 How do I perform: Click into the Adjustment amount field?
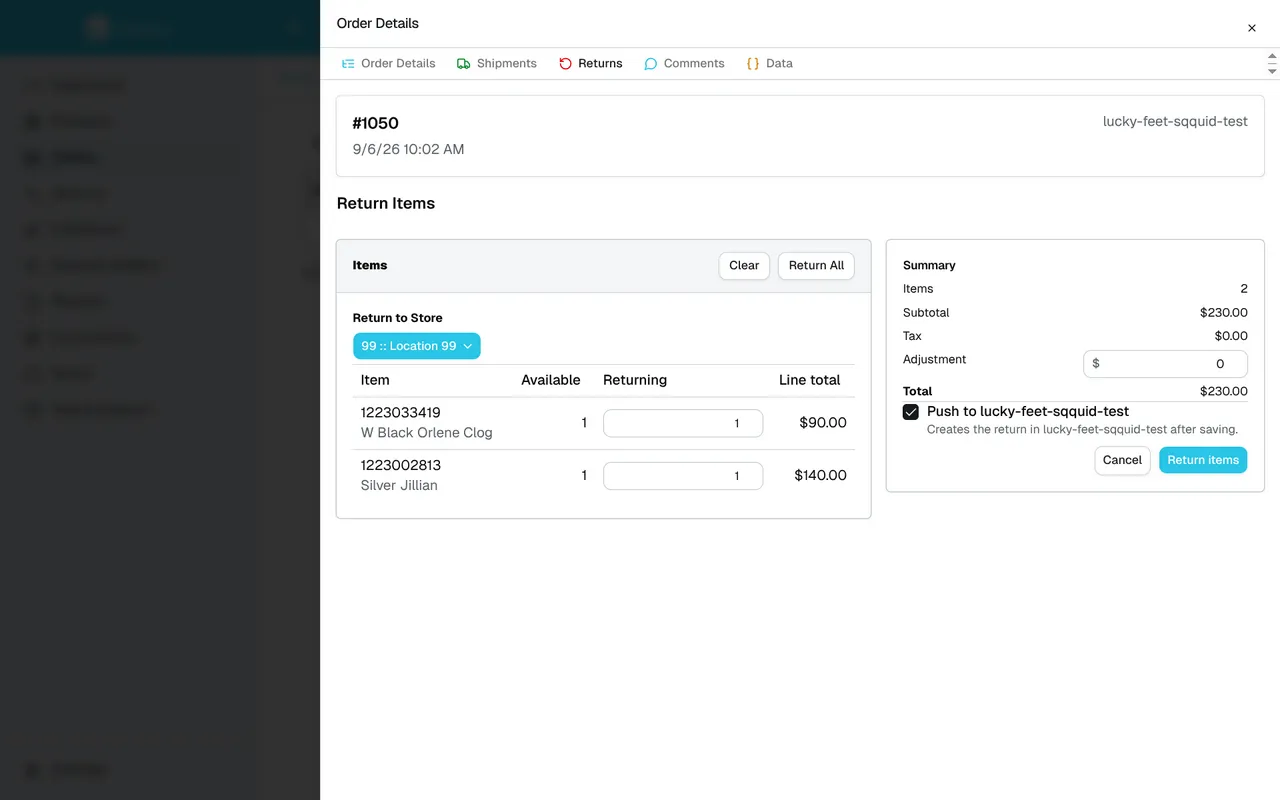coord(1166,364)
